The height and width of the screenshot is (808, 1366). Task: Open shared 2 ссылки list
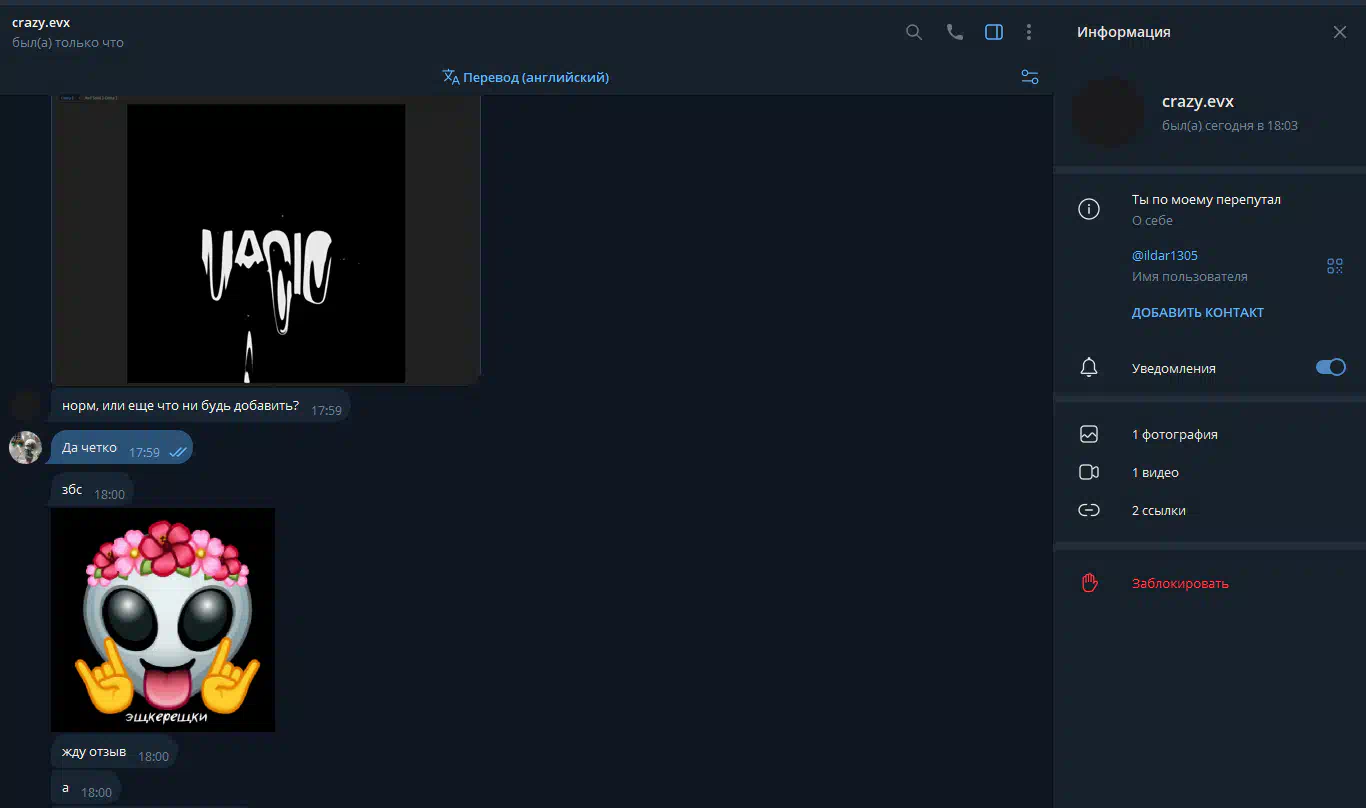pos(1158,511)
